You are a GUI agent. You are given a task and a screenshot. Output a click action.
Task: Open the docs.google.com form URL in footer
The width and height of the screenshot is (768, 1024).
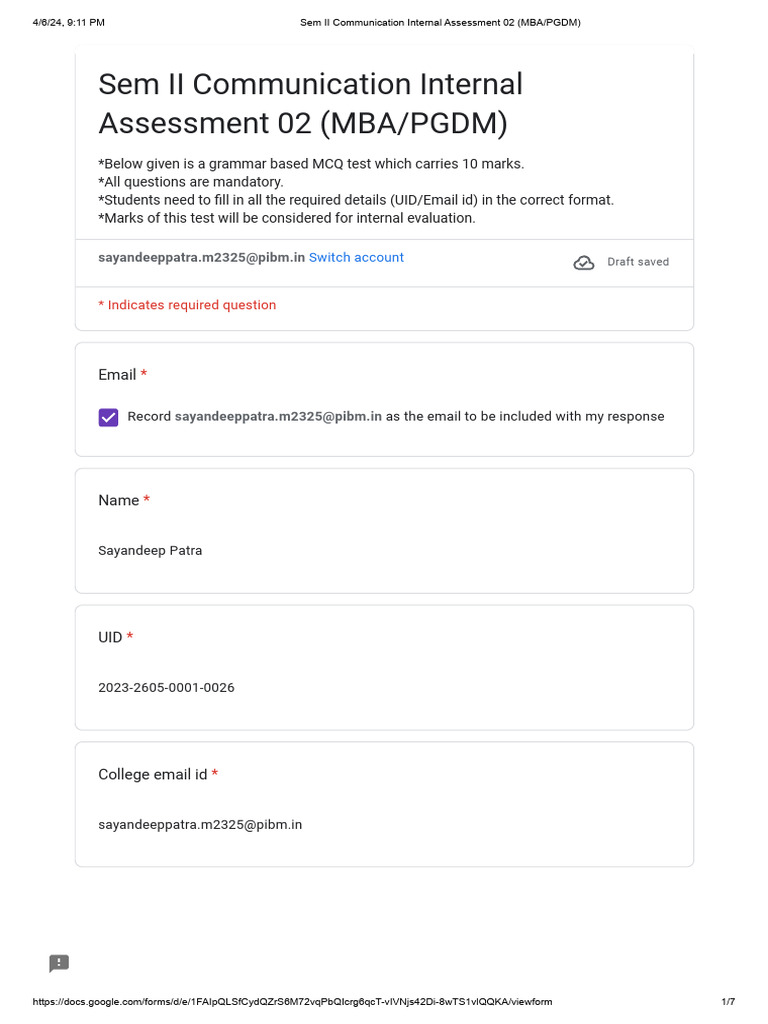[x=292, y=1001]
